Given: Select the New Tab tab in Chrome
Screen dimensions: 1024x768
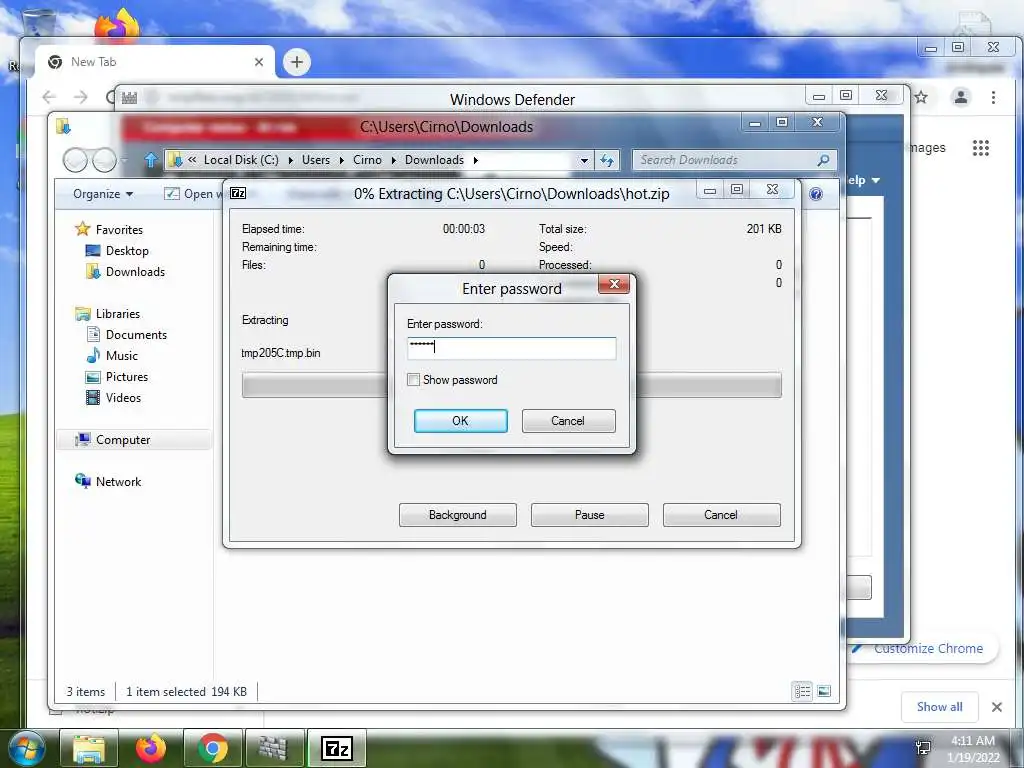Looking at the screenshot, I should pos(153,62).
